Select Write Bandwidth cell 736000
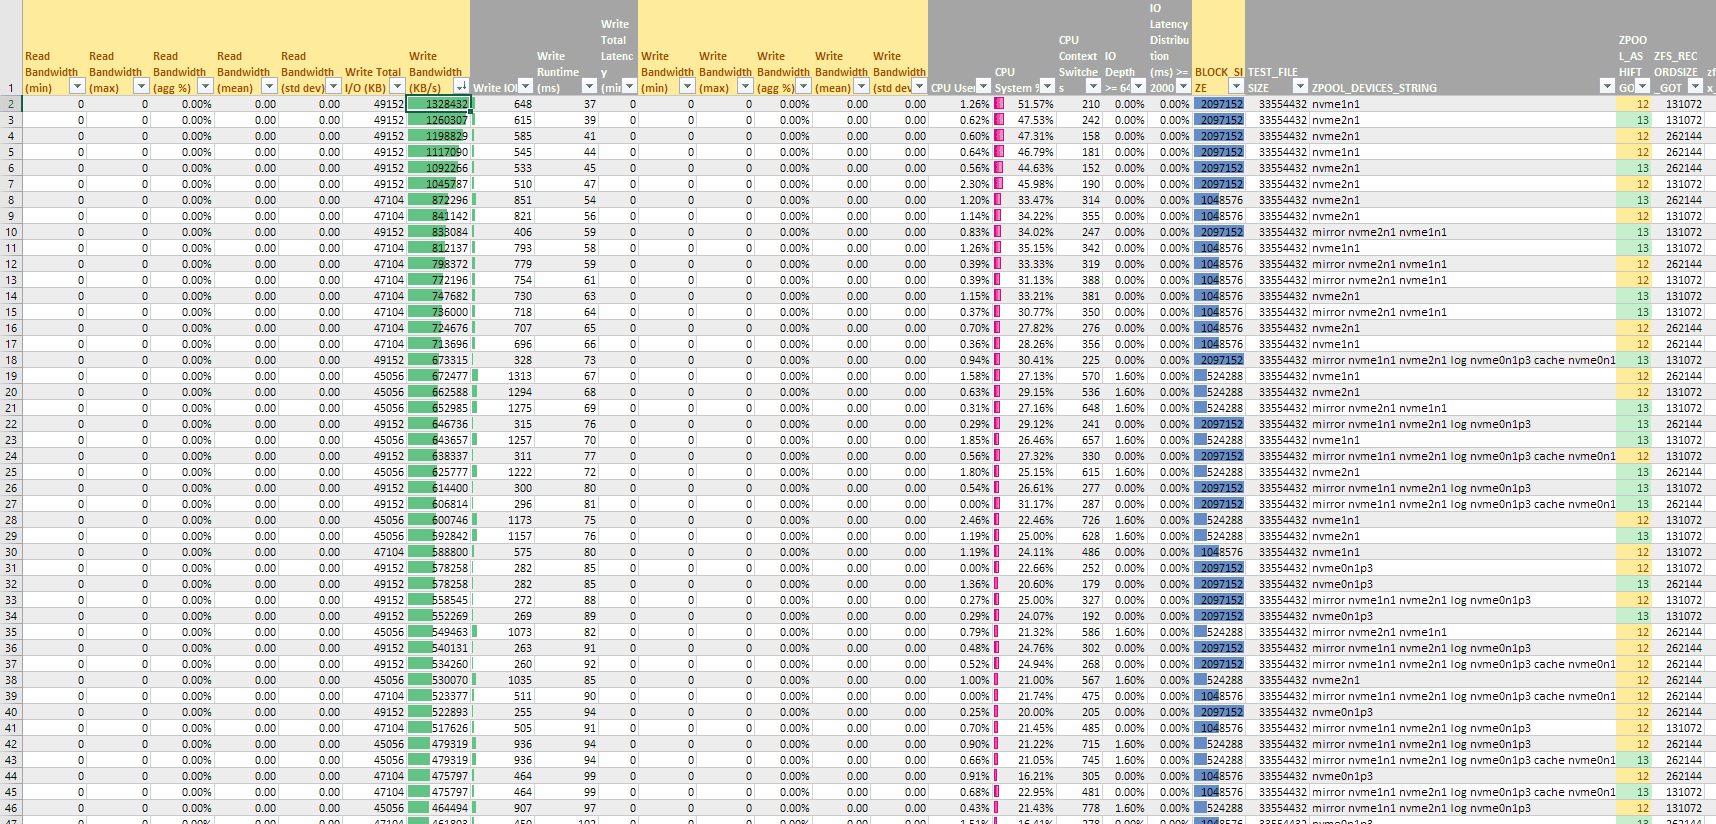This screenshot has height=824, width=1716. [x=438, y=312]
